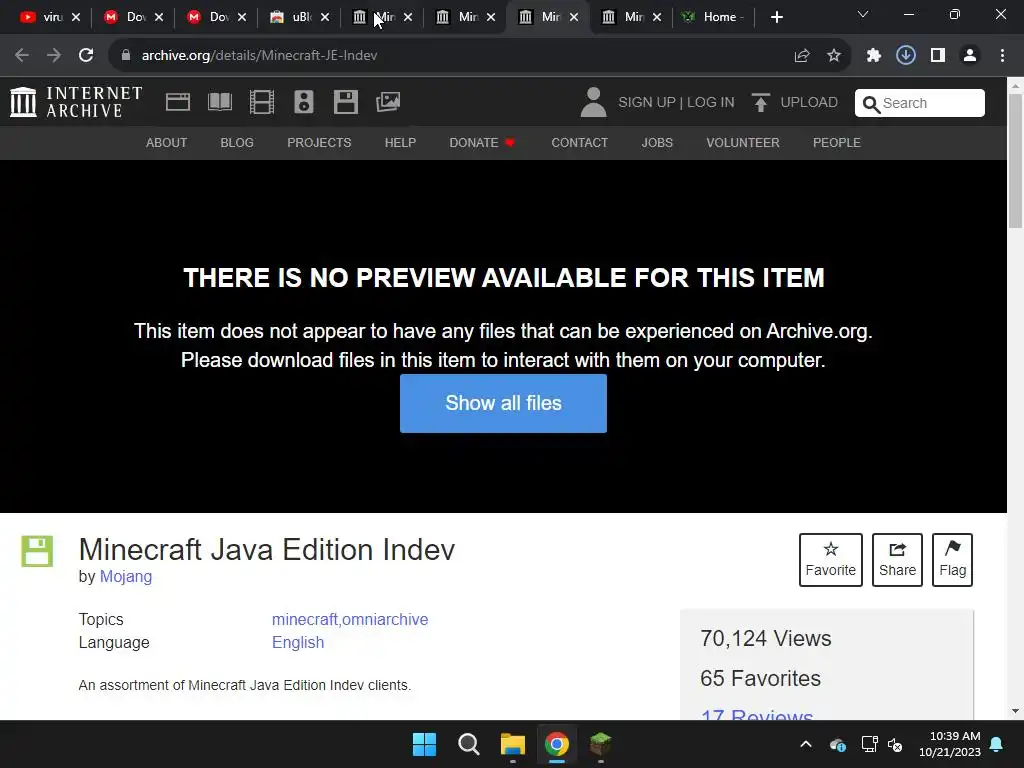
Task: Toggle the browser side panel icon
Action: coord(938,56)
